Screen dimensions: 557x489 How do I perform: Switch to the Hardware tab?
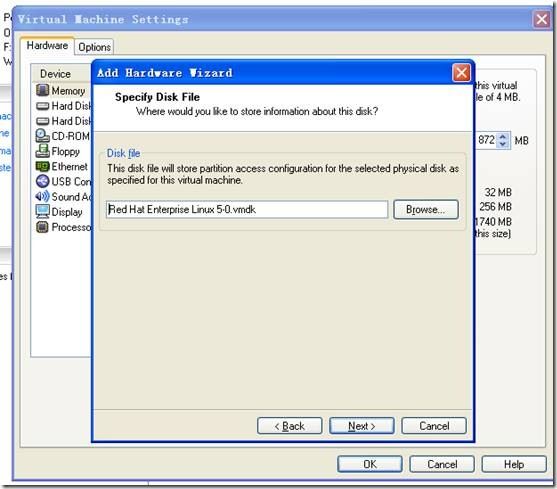pyautogui.click(x=47, y=46)
